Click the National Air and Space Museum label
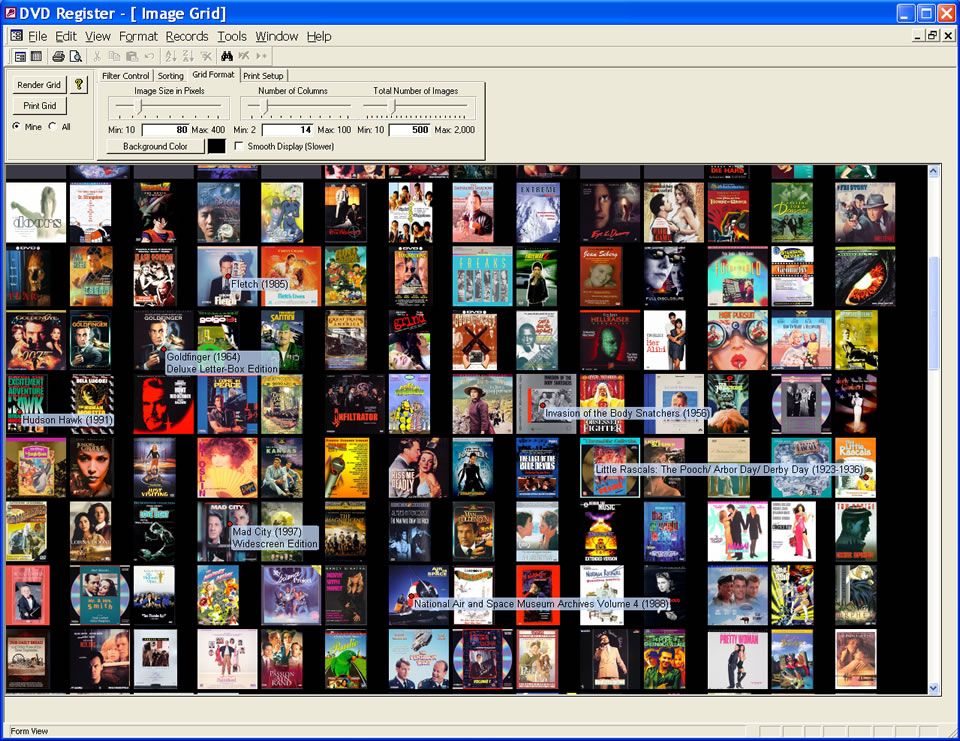The width and height of the screenshot is (960, 741). pyautogui.click(x=541, y=604)
